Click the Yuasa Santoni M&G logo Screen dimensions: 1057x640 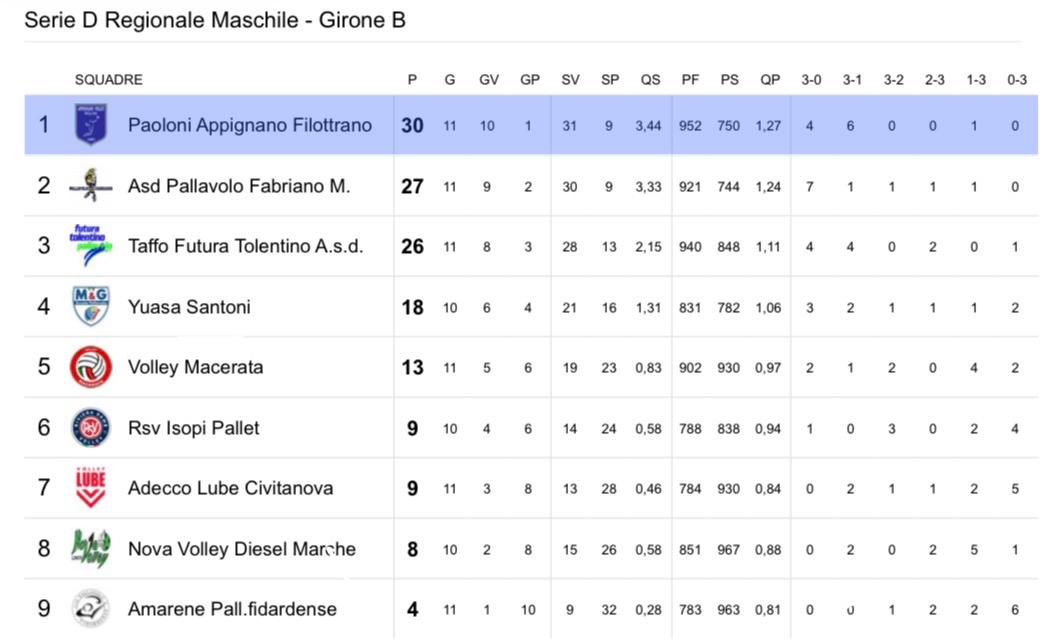[x=91, y=306]
